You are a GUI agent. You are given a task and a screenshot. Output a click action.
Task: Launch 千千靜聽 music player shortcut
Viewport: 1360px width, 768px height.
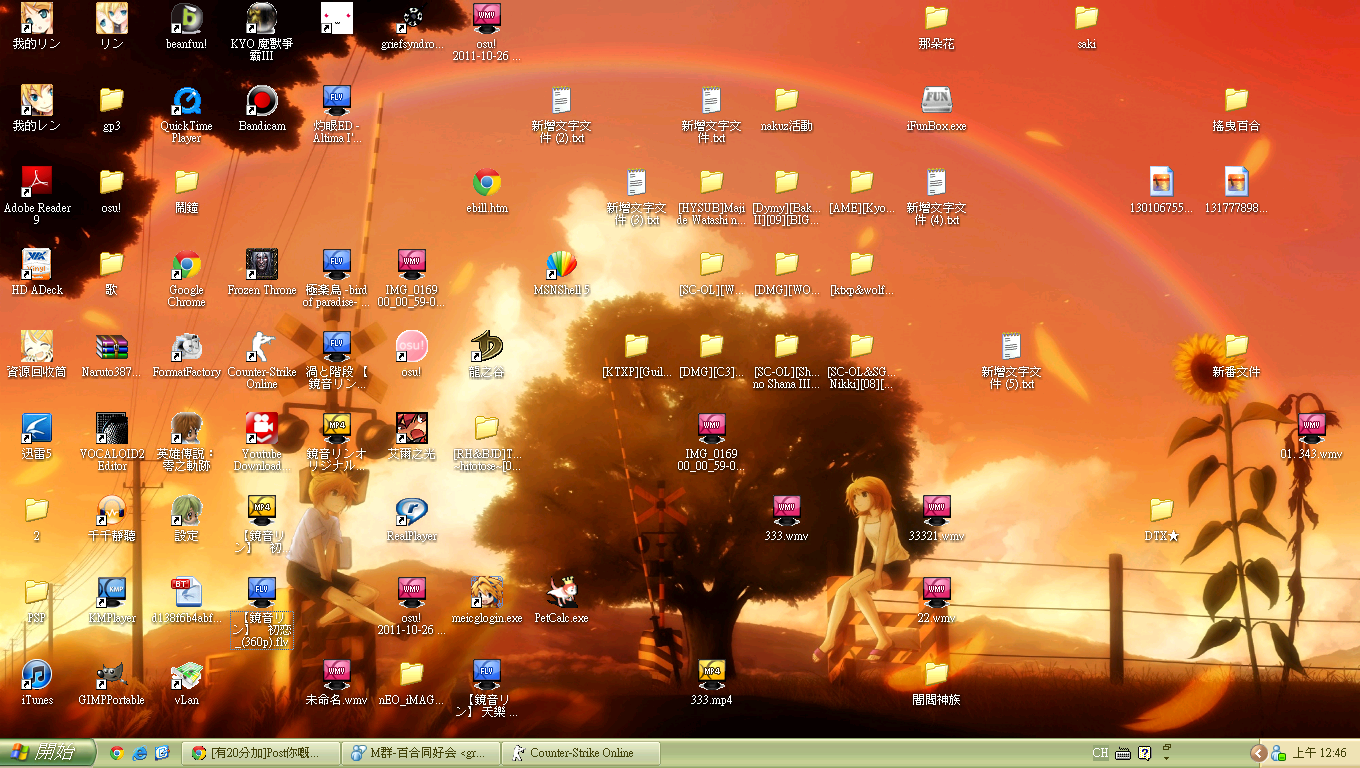pos(111,510)
